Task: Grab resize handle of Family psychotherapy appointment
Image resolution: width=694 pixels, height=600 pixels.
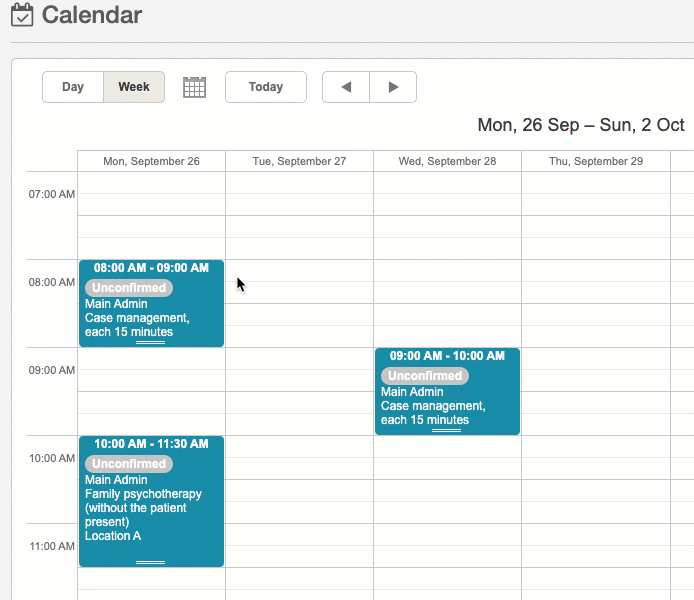Action: click(x=151, y=562)
